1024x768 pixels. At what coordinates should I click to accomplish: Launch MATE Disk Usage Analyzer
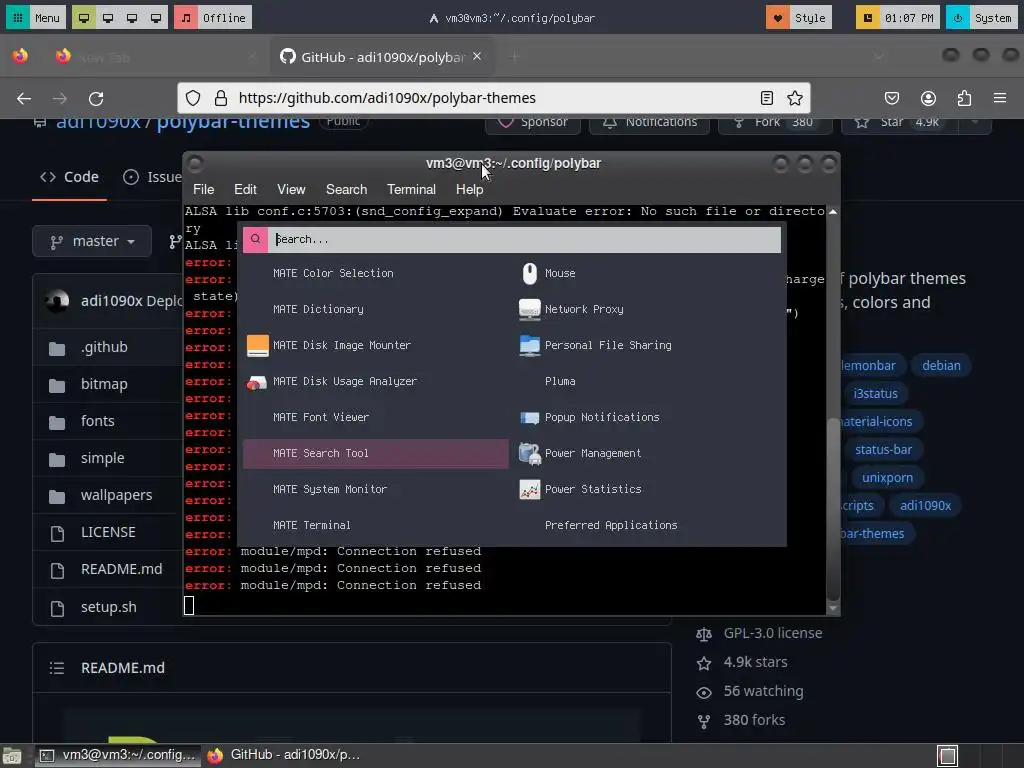[x=376, y=381]
